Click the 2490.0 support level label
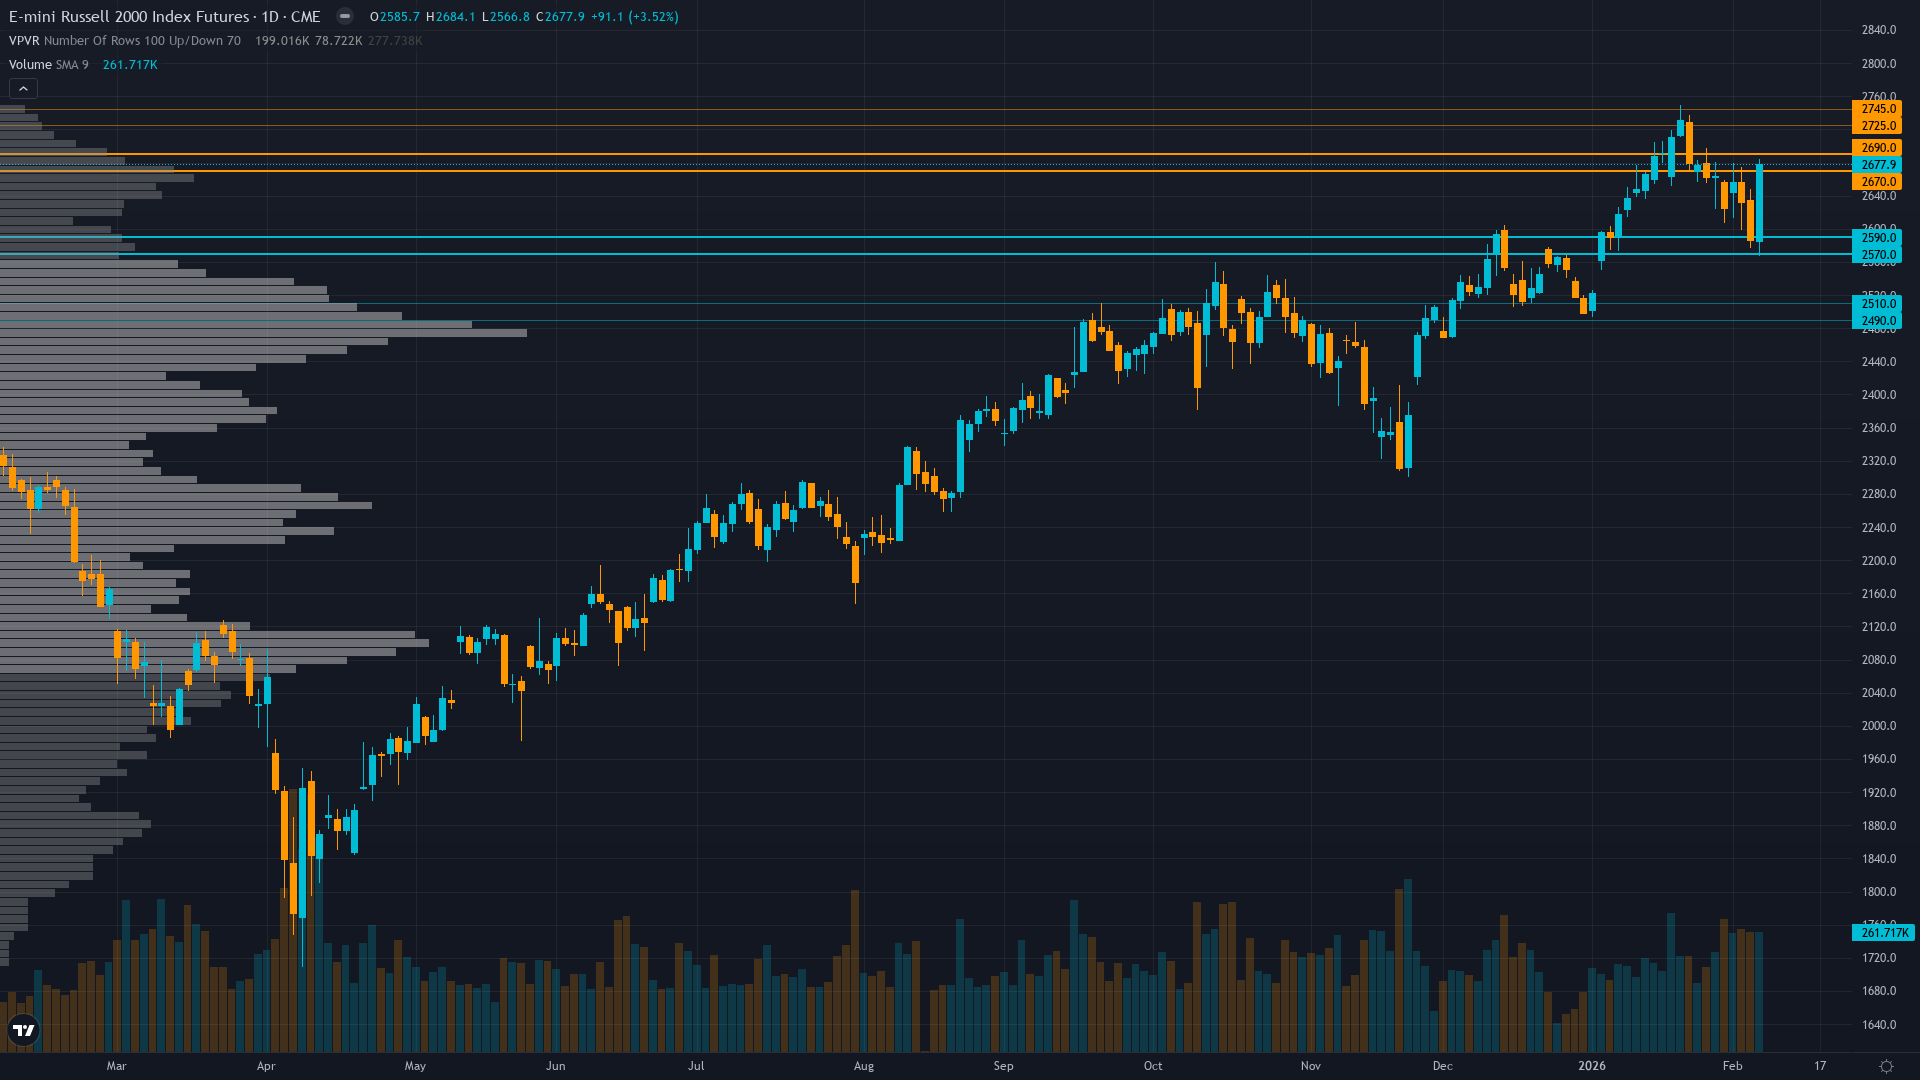 tap(1878, 321)
